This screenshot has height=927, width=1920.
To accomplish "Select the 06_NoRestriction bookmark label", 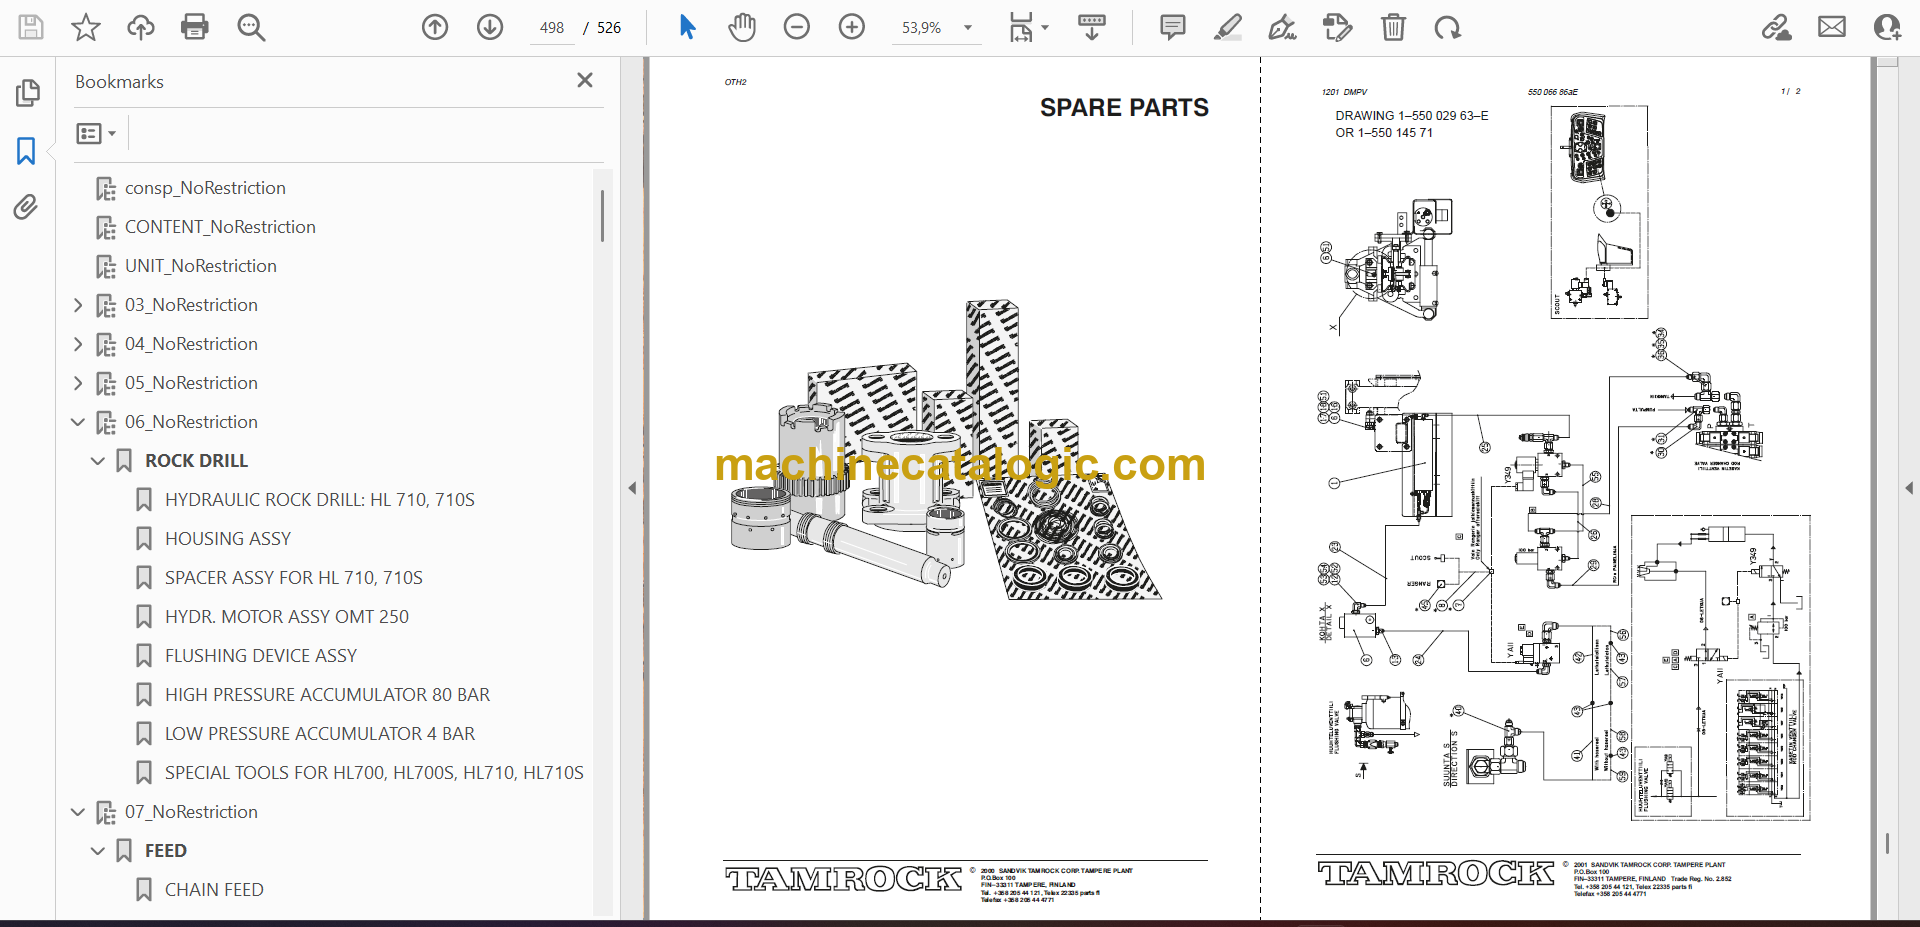I will [191, 422].
